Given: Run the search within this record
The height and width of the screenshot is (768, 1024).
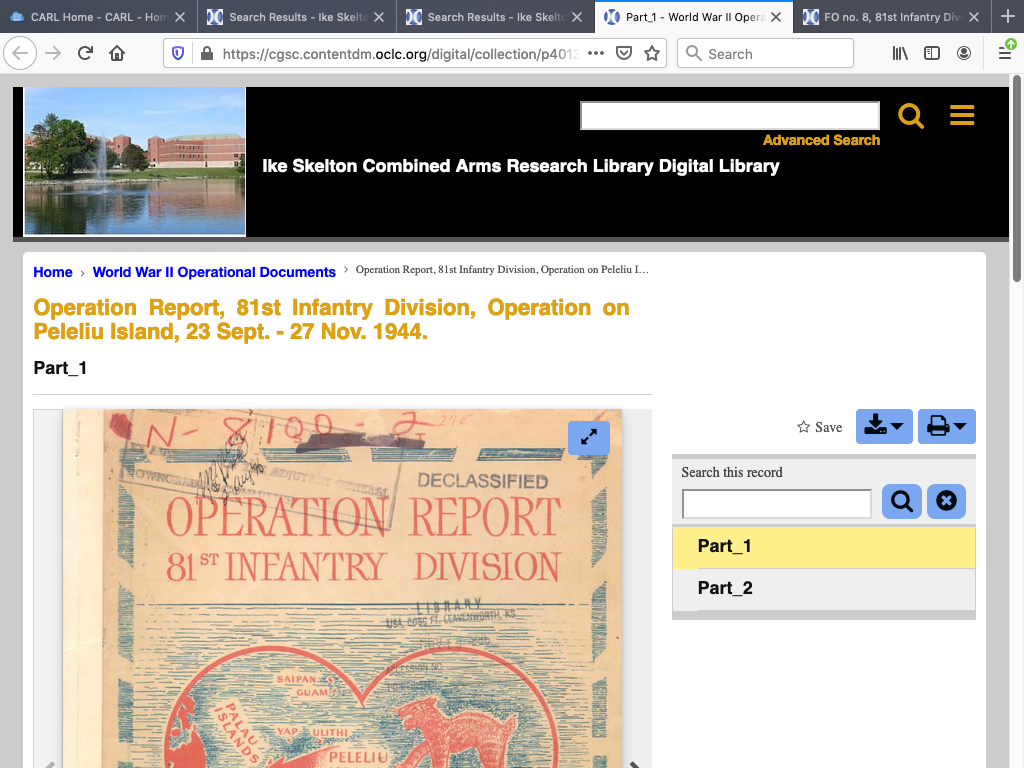Looking at the screenshot, I should [901, 501].
